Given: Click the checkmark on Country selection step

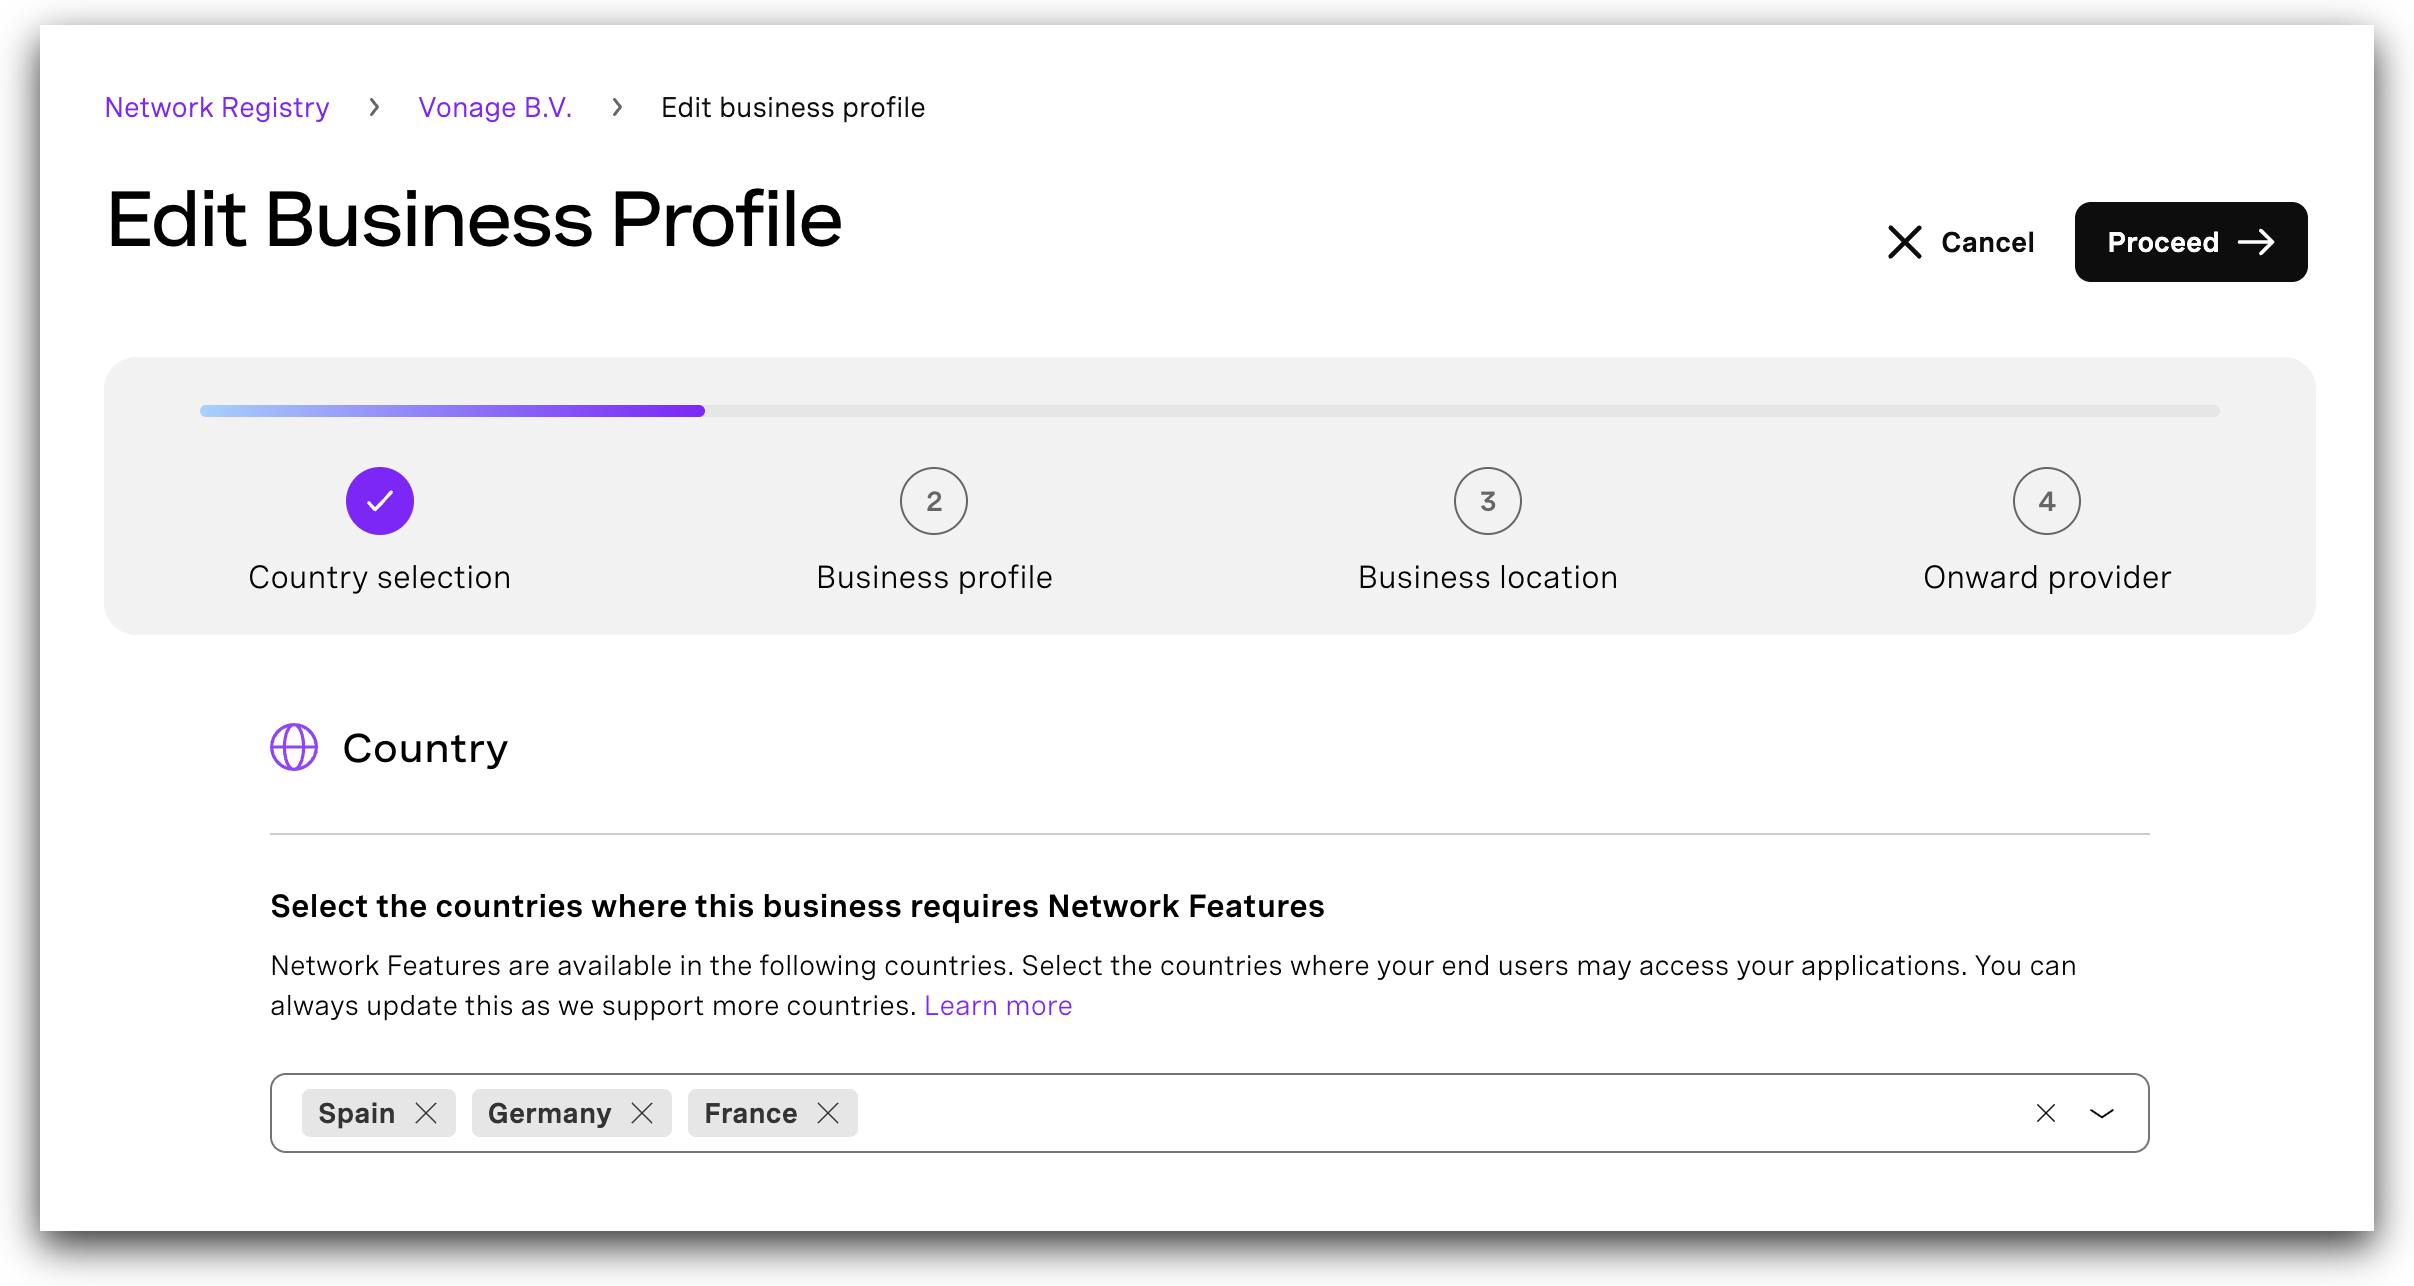Looking at the screenshot, I should [x=379, y=500].
